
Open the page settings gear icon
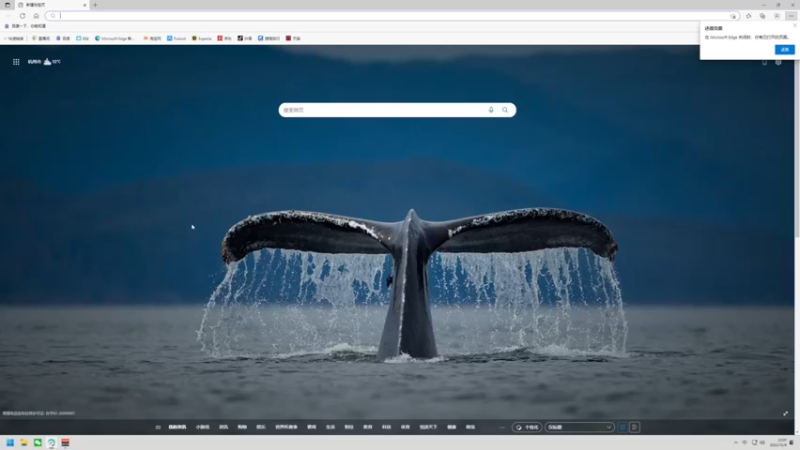(778, 62)
